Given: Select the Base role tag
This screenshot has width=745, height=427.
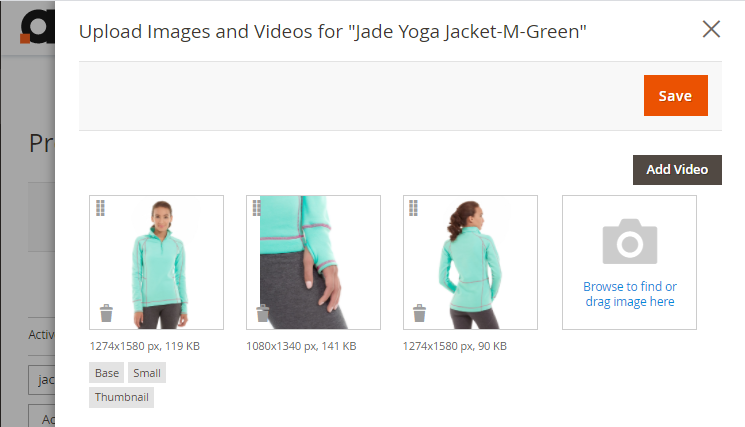Looking at the screenshot, I should [106, 373].
